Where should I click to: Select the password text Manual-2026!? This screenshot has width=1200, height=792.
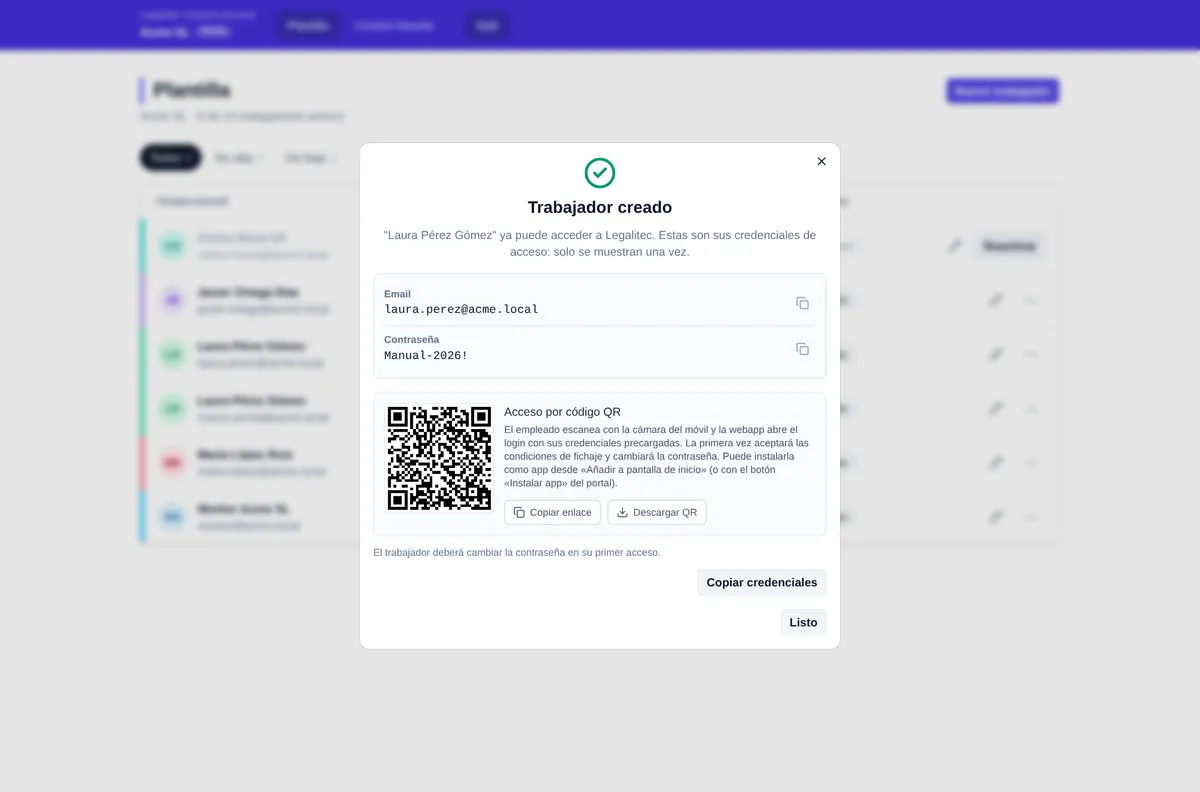pos(426,355)
